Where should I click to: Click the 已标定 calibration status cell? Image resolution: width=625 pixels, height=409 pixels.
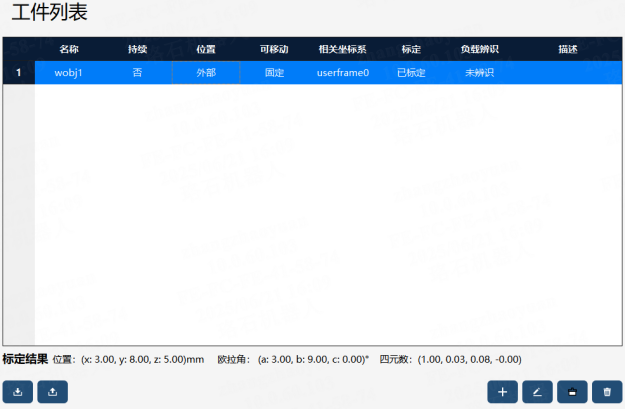pyautogui.click(x=411, y=73)
